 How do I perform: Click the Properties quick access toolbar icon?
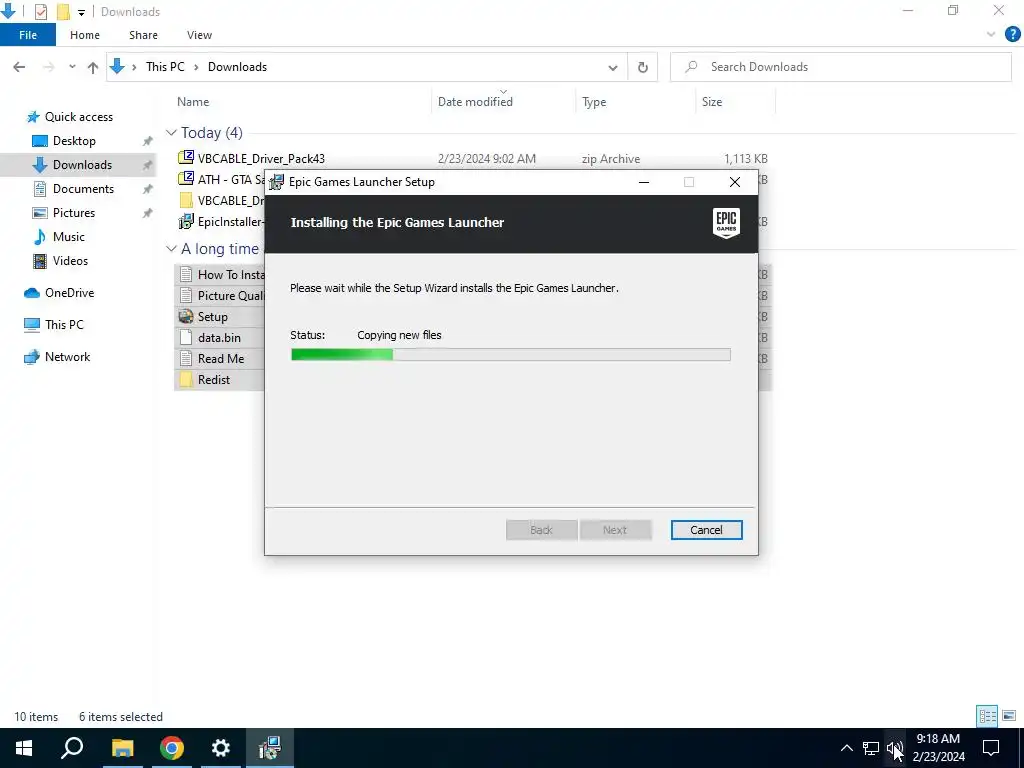(40, 11)
